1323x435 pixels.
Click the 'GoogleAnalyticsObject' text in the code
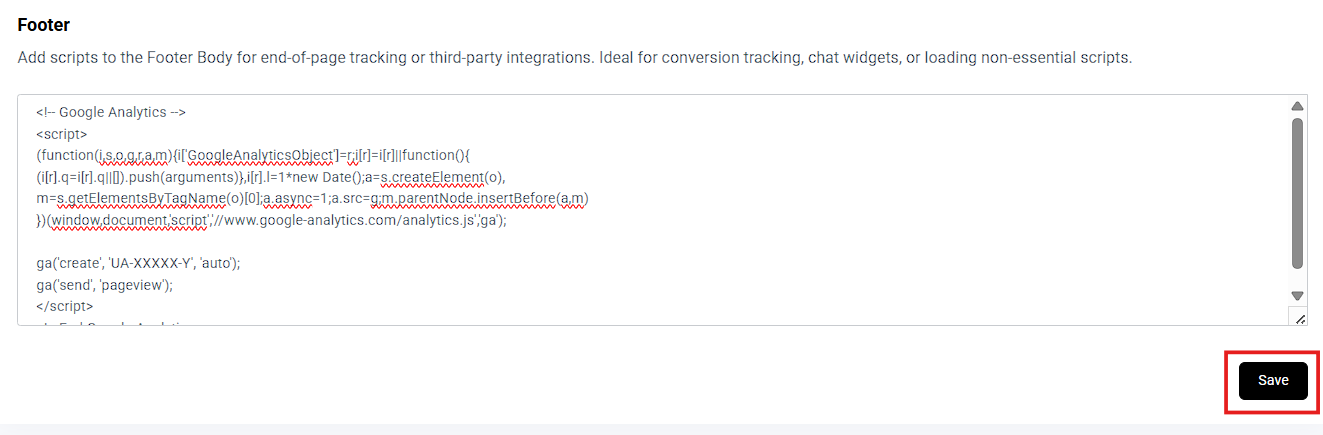click(263, 155)
